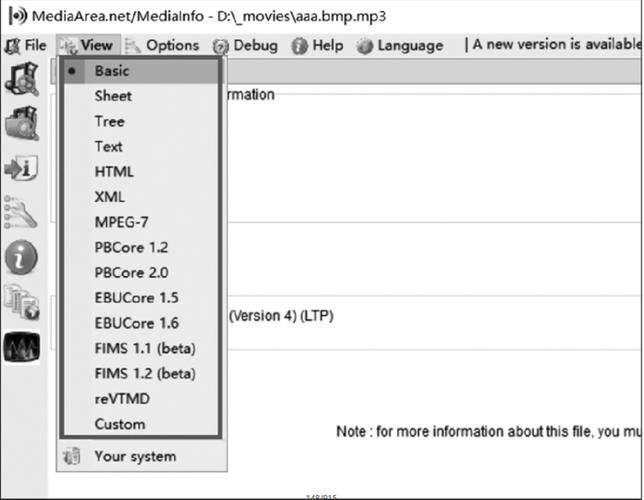Click the Help menu icon
The height and width of the screenshot is (500, 644).
click(299, 46)
